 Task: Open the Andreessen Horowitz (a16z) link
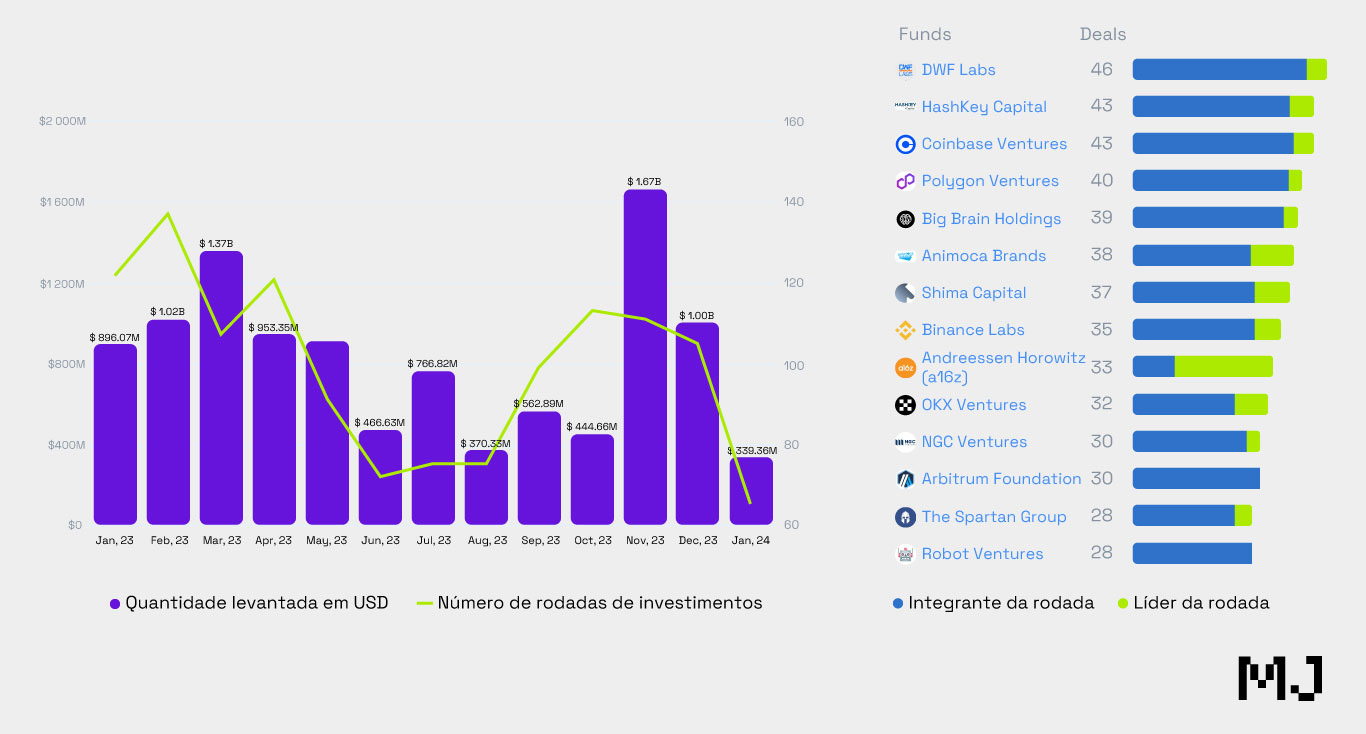point(1003,367)
